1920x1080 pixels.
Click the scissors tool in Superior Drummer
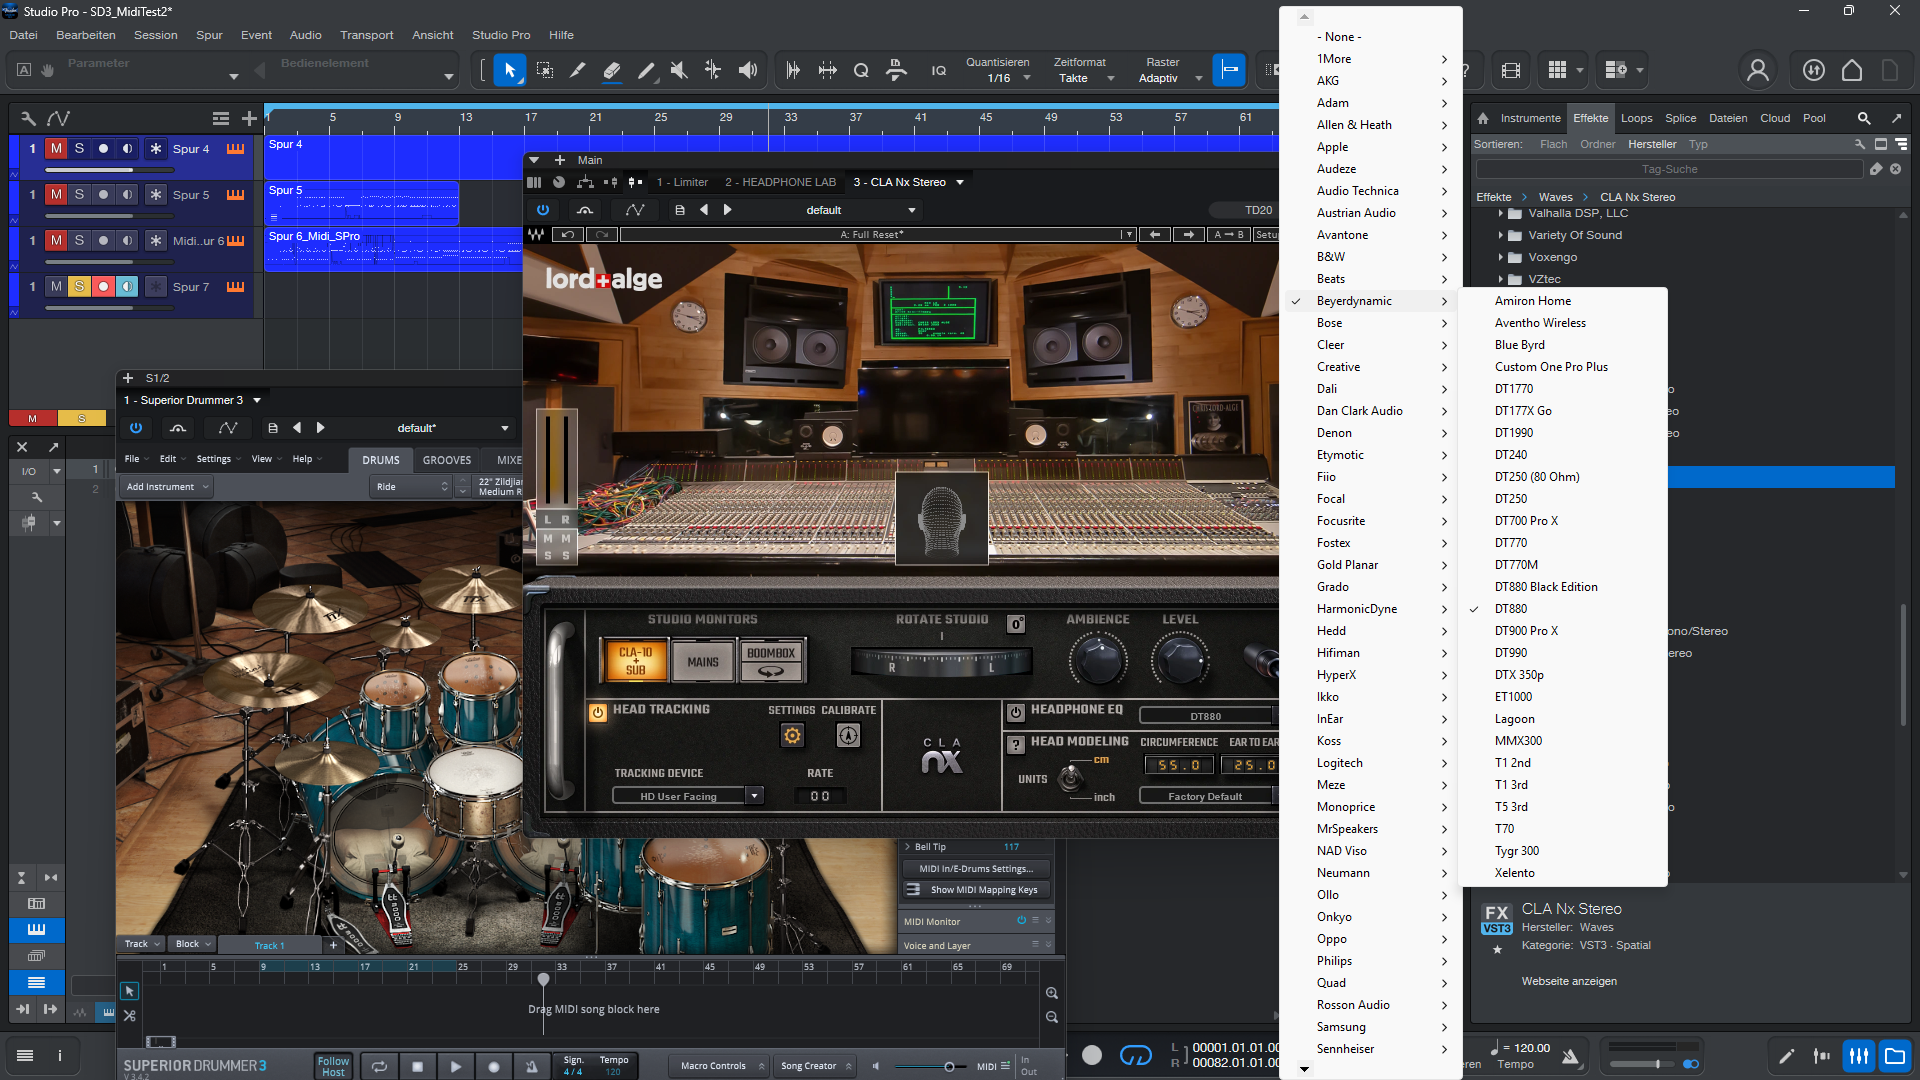tap(129, 1015)
